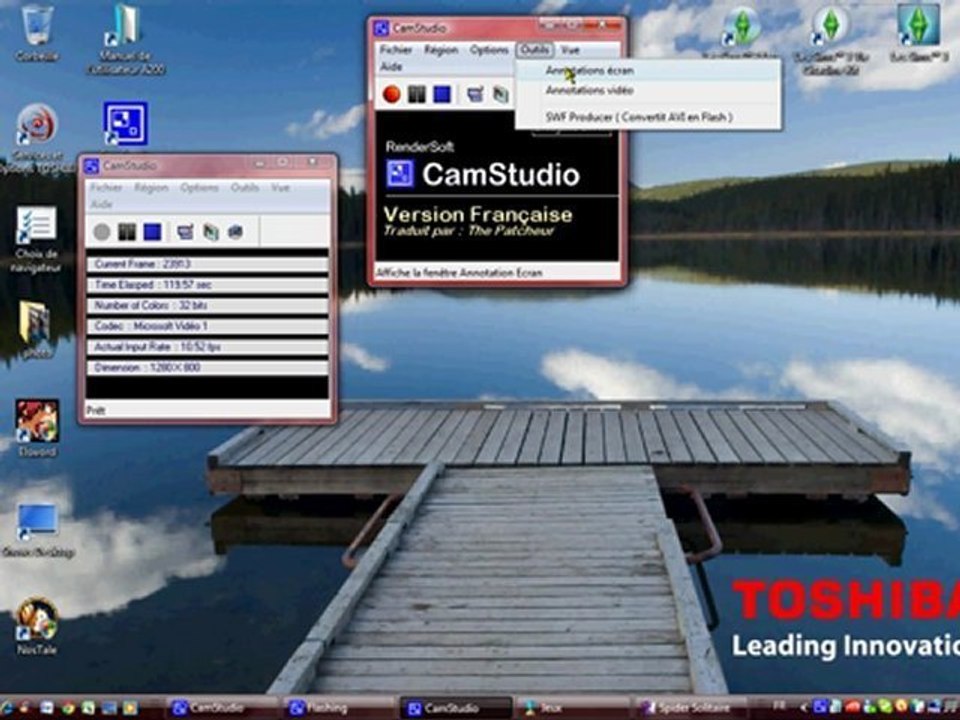Viewport: 960px width, 720px height.
Task: Open Aide menu in back CamStudio window
Action: coord(102,204)
